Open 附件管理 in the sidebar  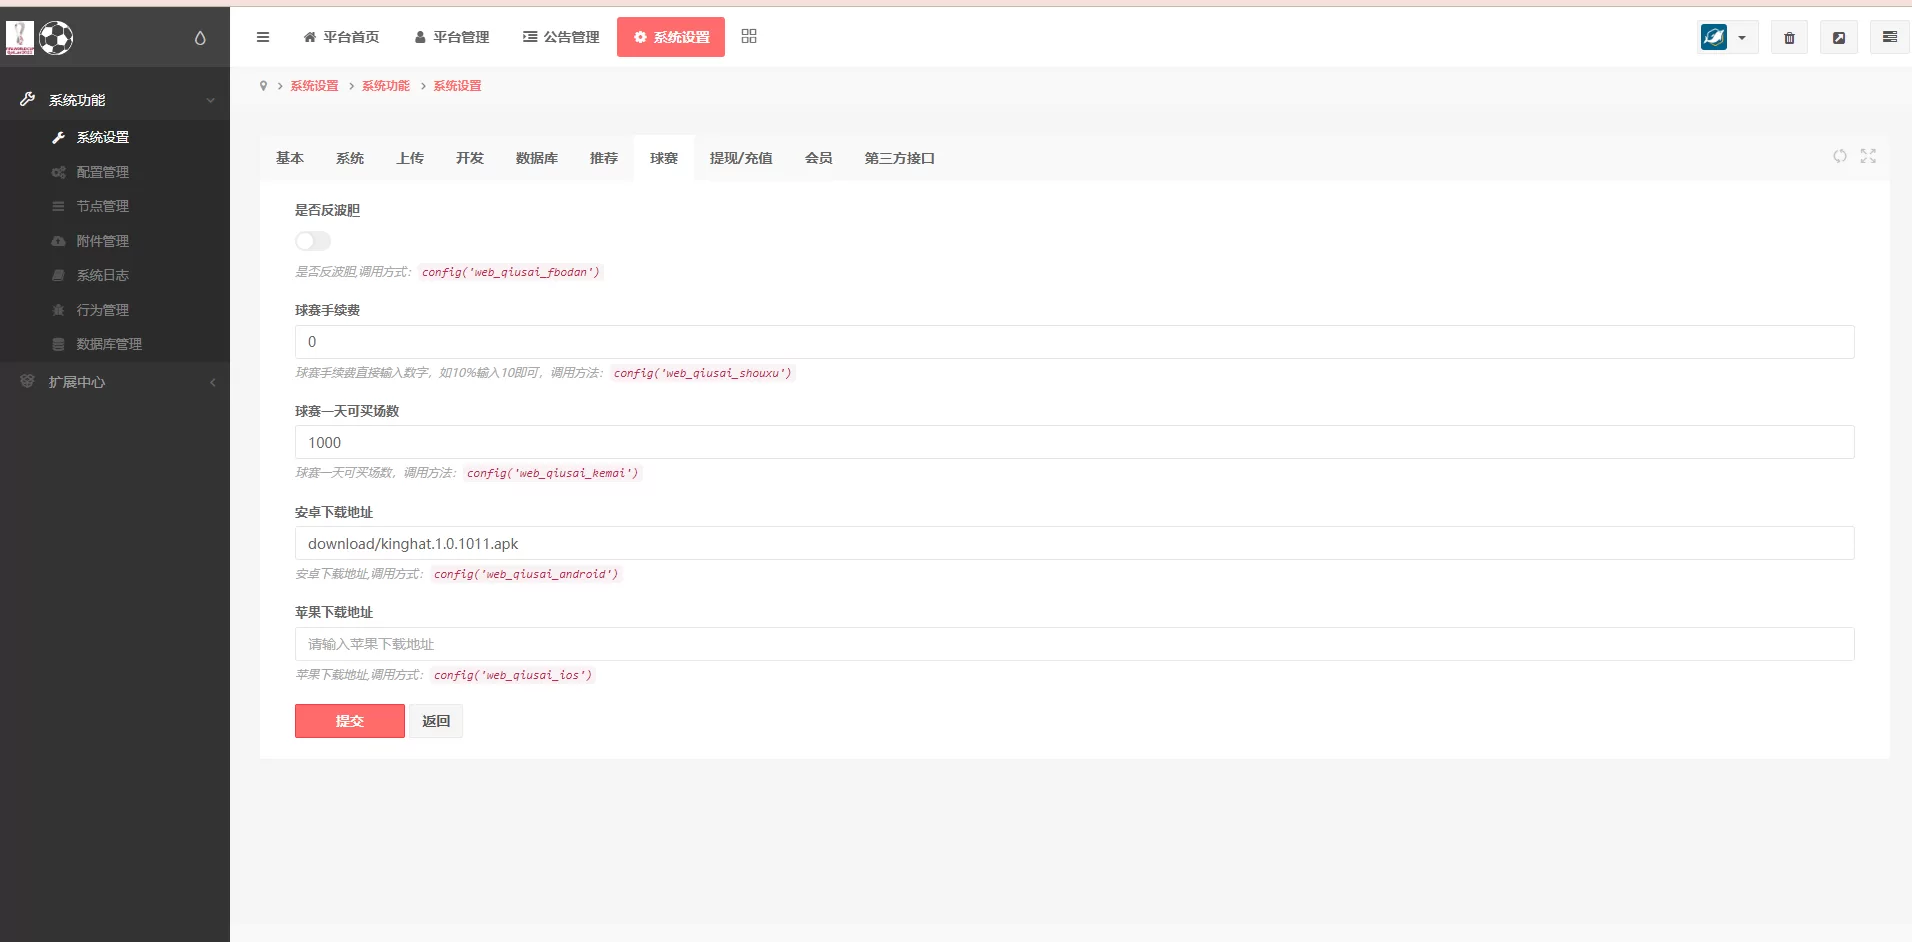[103, 241]
